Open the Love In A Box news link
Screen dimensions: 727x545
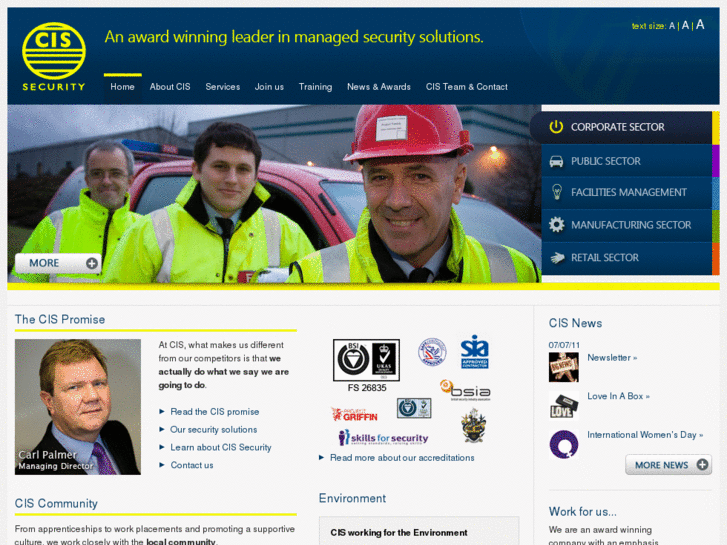click(x=619, y=396)
